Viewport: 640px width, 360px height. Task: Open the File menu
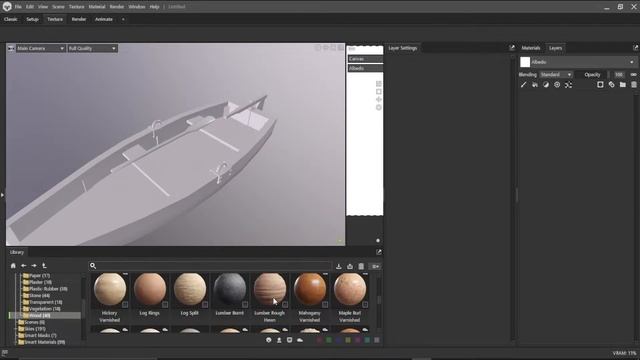click(x=18, y=7)
